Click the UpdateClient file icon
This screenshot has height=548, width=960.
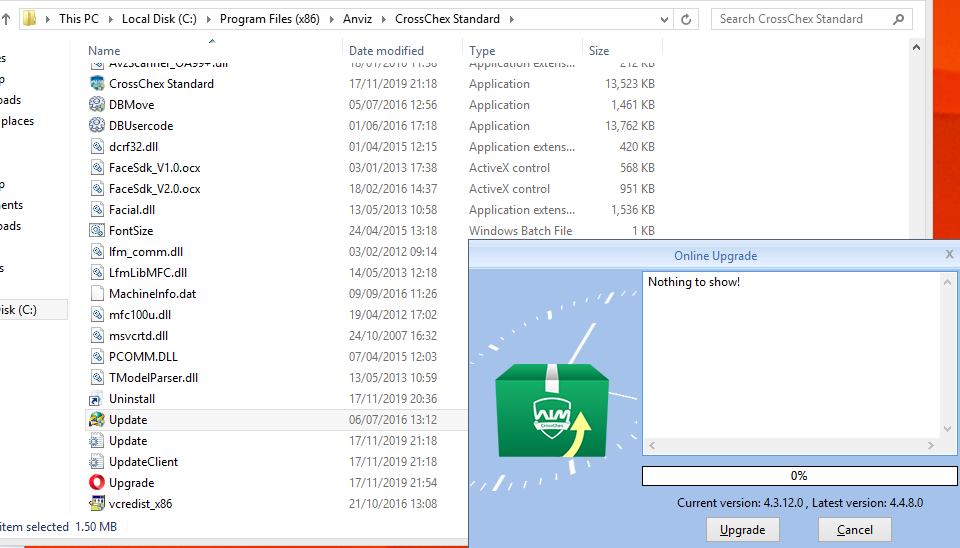click(x=97, y=461)
